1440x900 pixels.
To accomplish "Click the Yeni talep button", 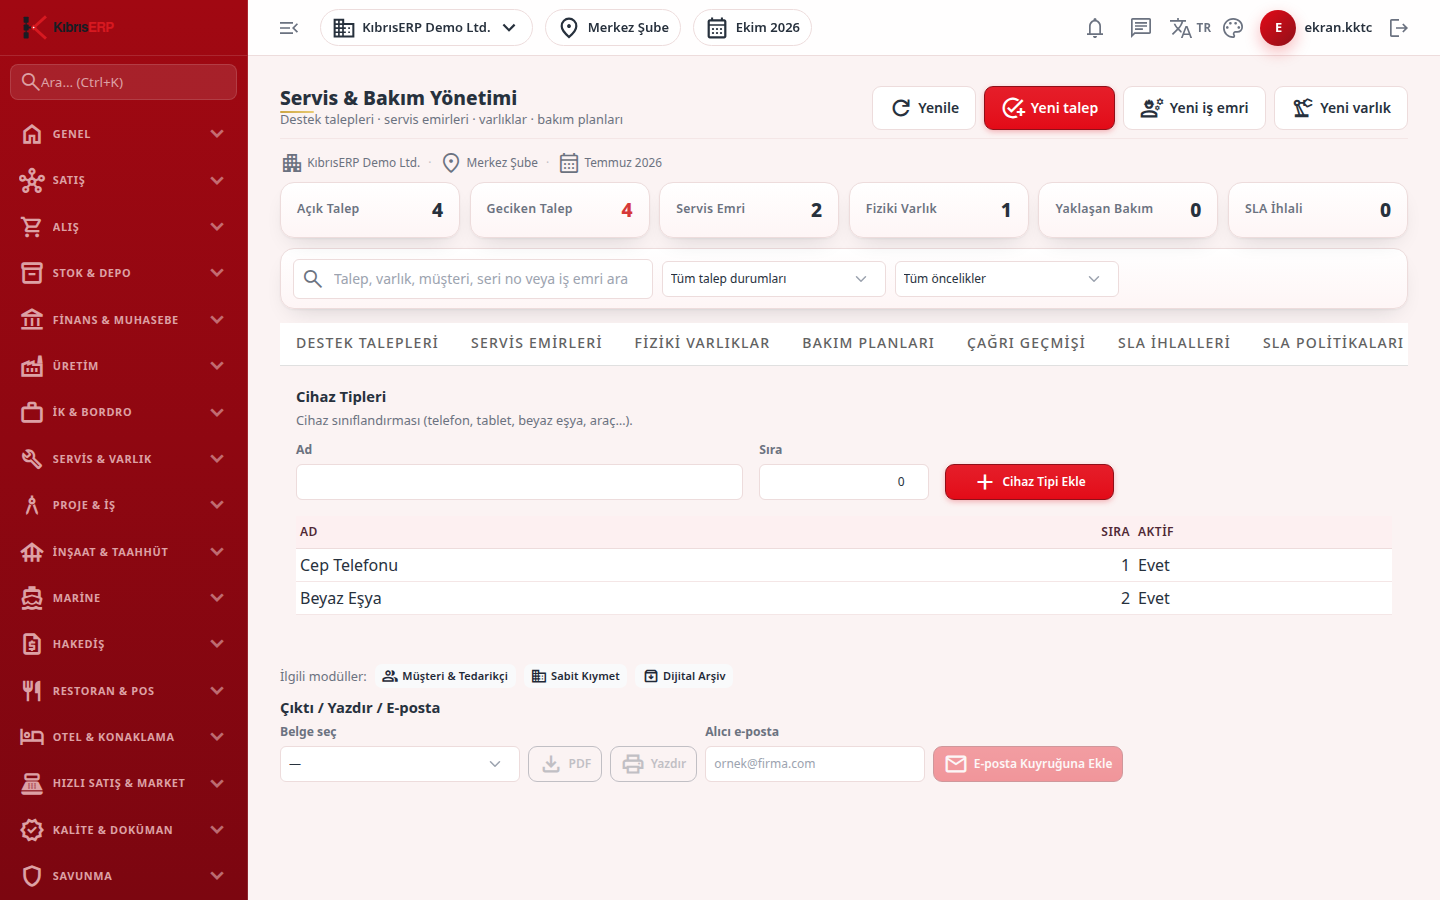I will pyautogui.click(x=1049, y=108).
